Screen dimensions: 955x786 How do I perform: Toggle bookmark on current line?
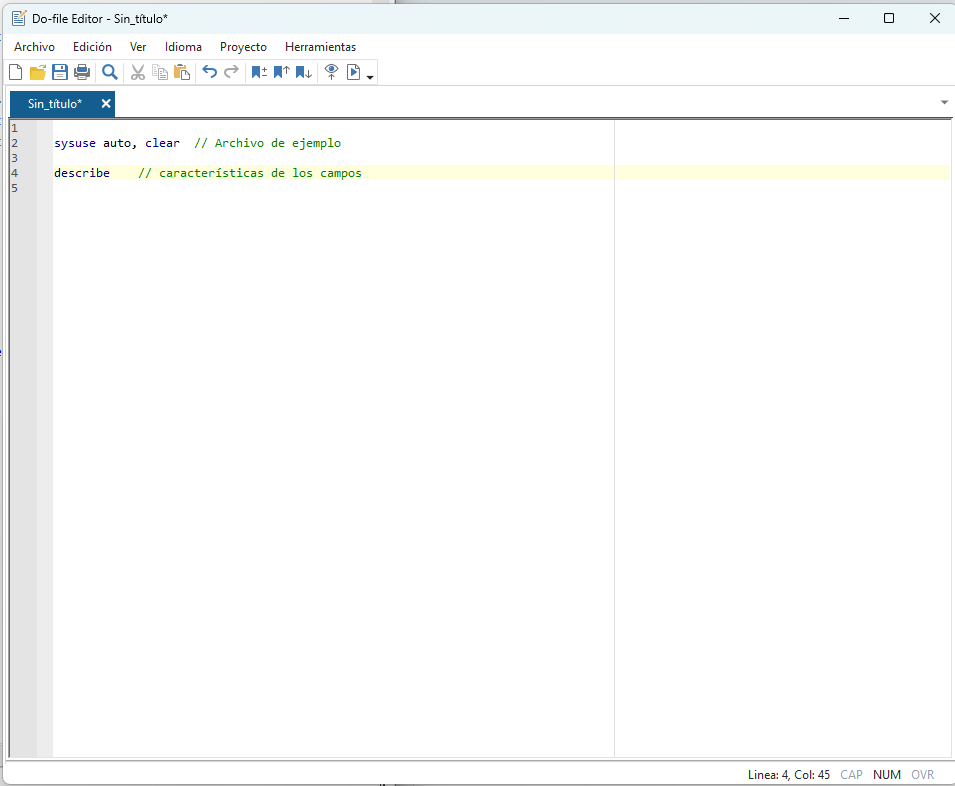point(259,72)
